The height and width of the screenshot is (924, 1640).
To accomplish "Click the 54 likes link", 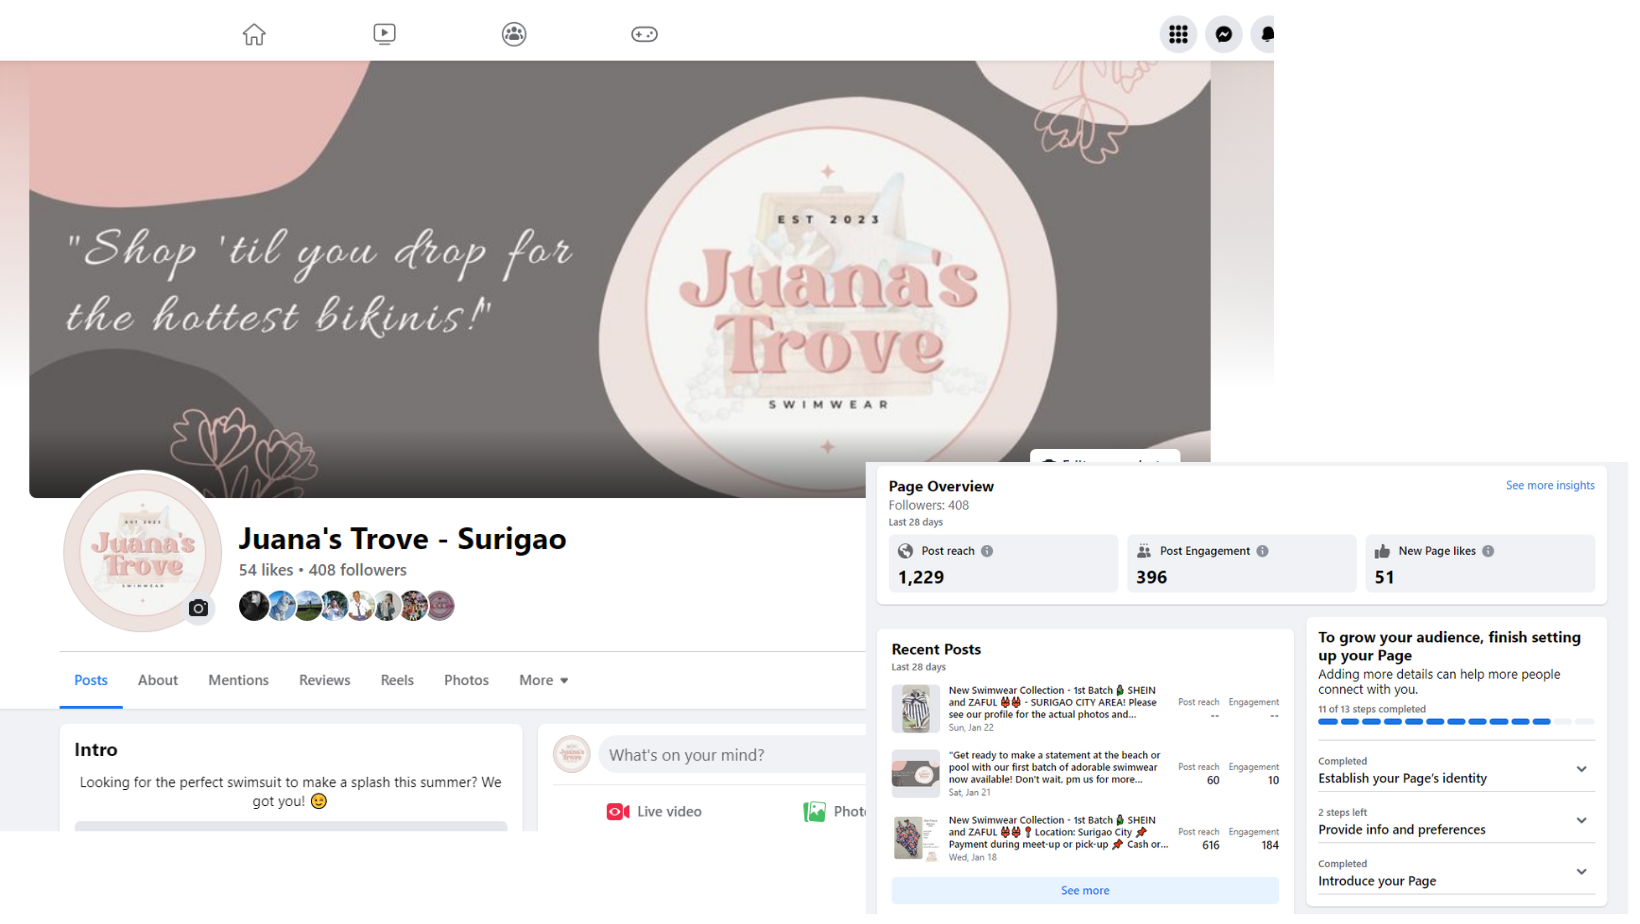I will pyautogui.click(x=266, y=570).
